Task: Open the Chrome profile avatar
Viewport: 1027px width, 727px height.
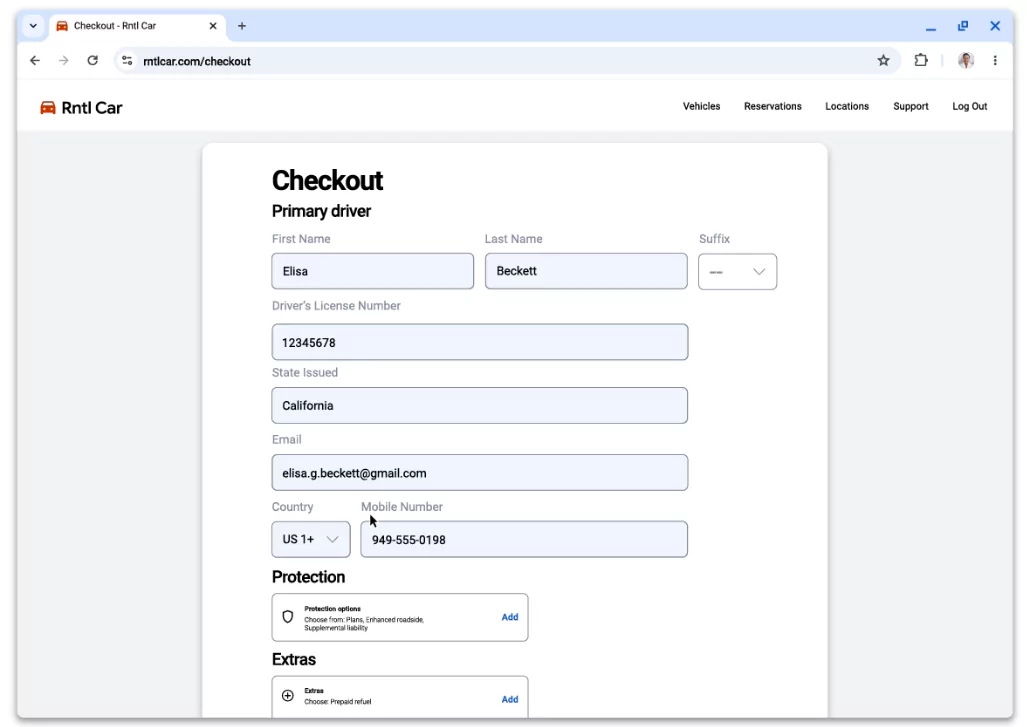Action: point(965,61)
